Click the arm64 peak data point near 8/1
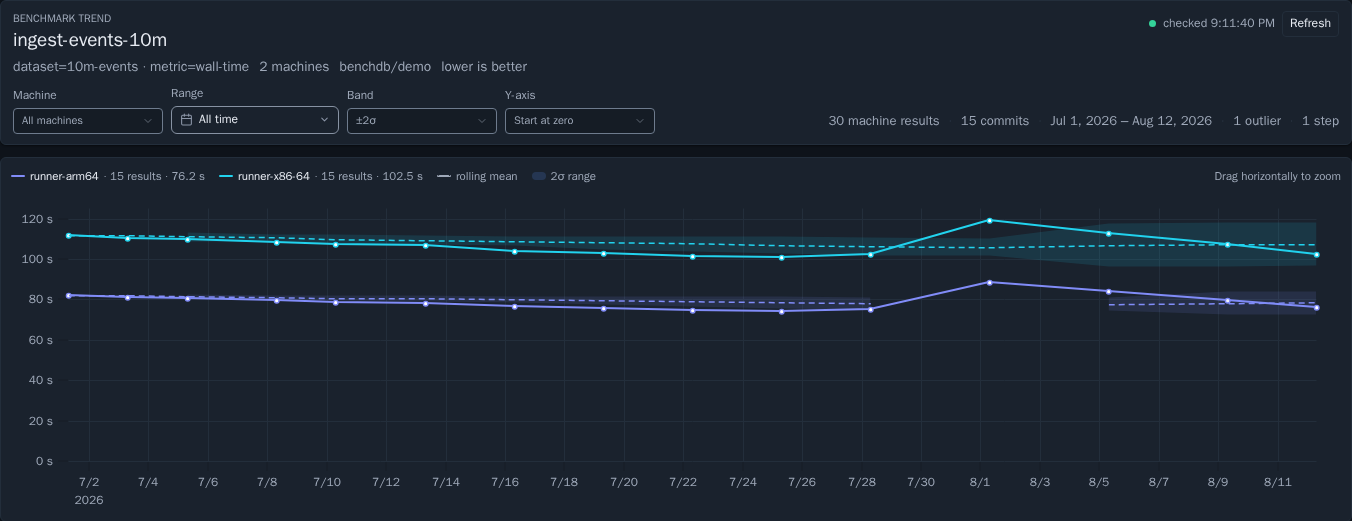 tap(989, 282)
